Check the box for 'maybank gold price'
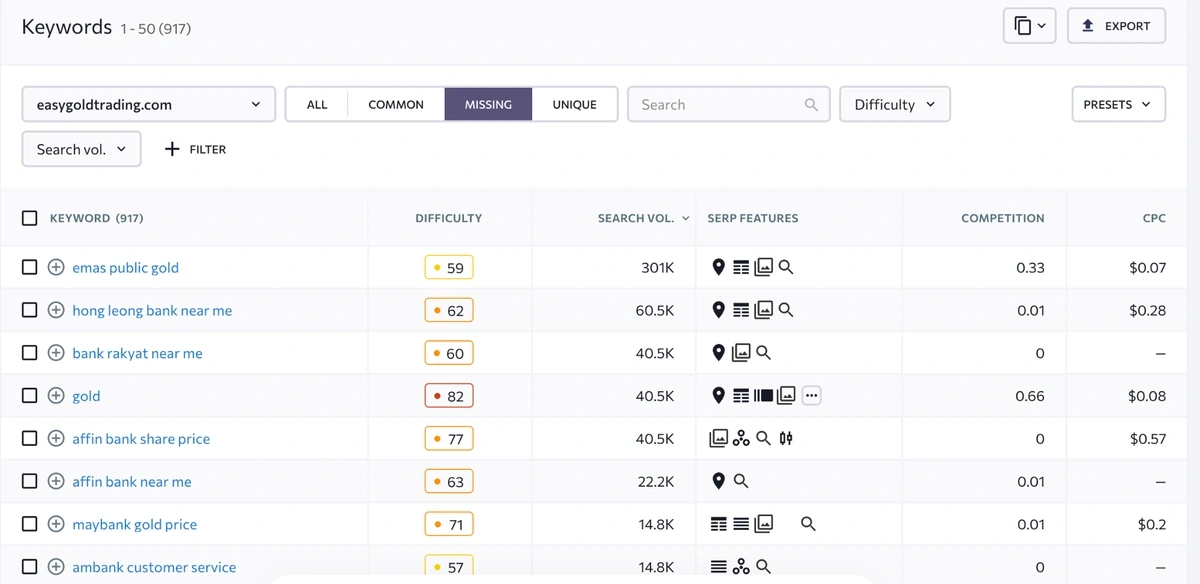 pyautogui.click(x=30, y=524)
